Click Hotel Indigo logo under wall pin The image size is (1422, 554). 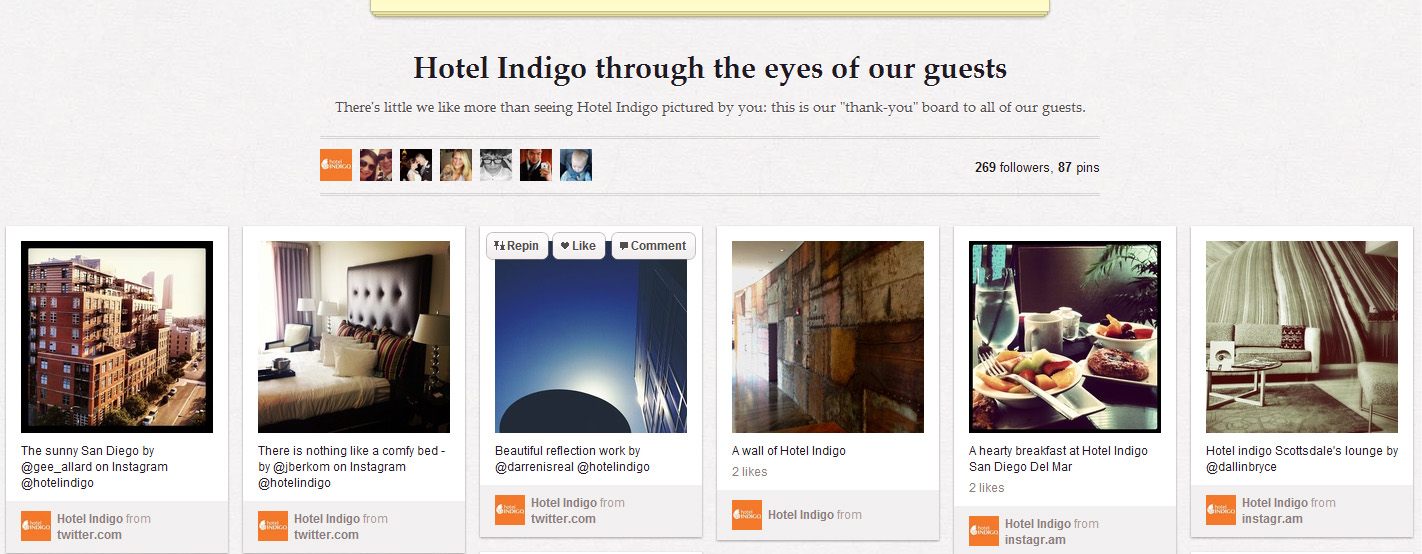point(747,515)
